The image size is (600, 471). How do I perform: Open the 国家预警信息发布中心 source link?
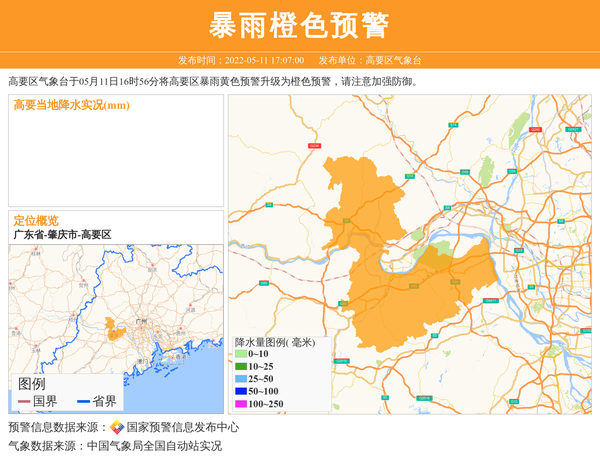click(183, 427)
